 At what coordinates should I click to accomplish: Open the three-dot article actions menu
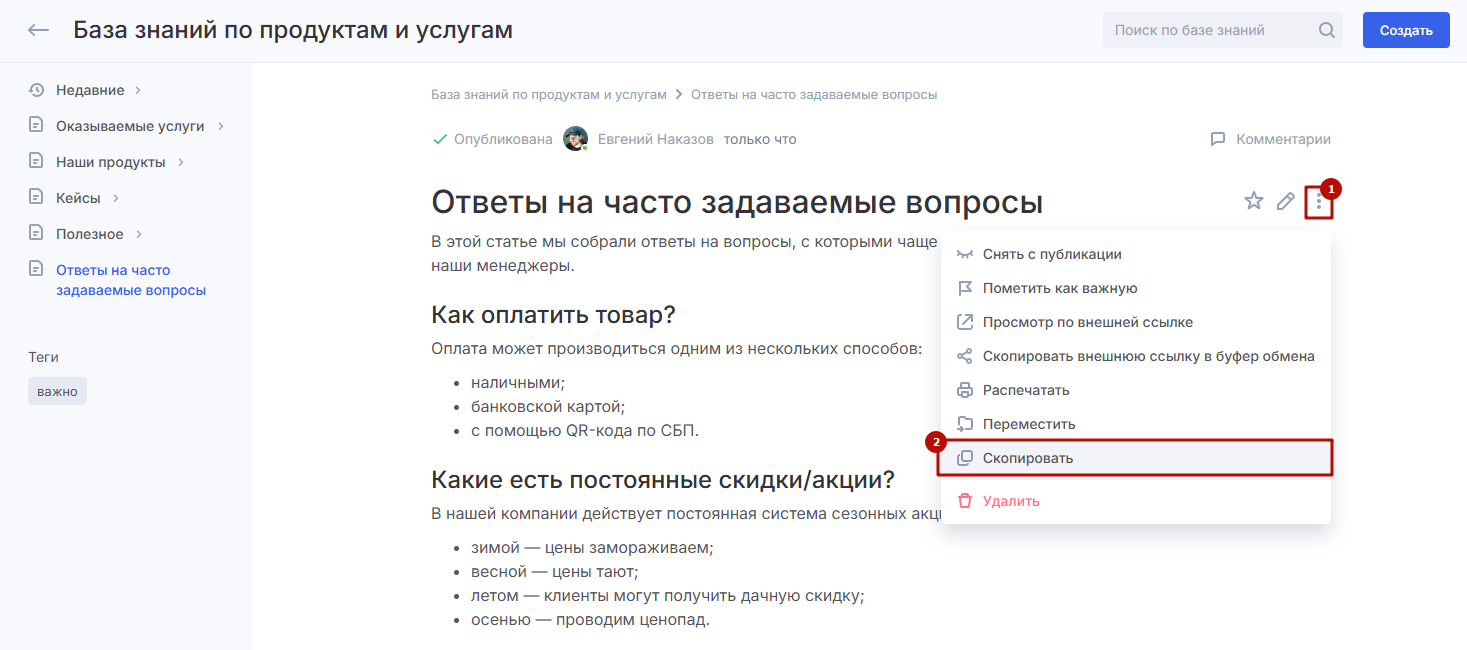(x=1318, y=203)
